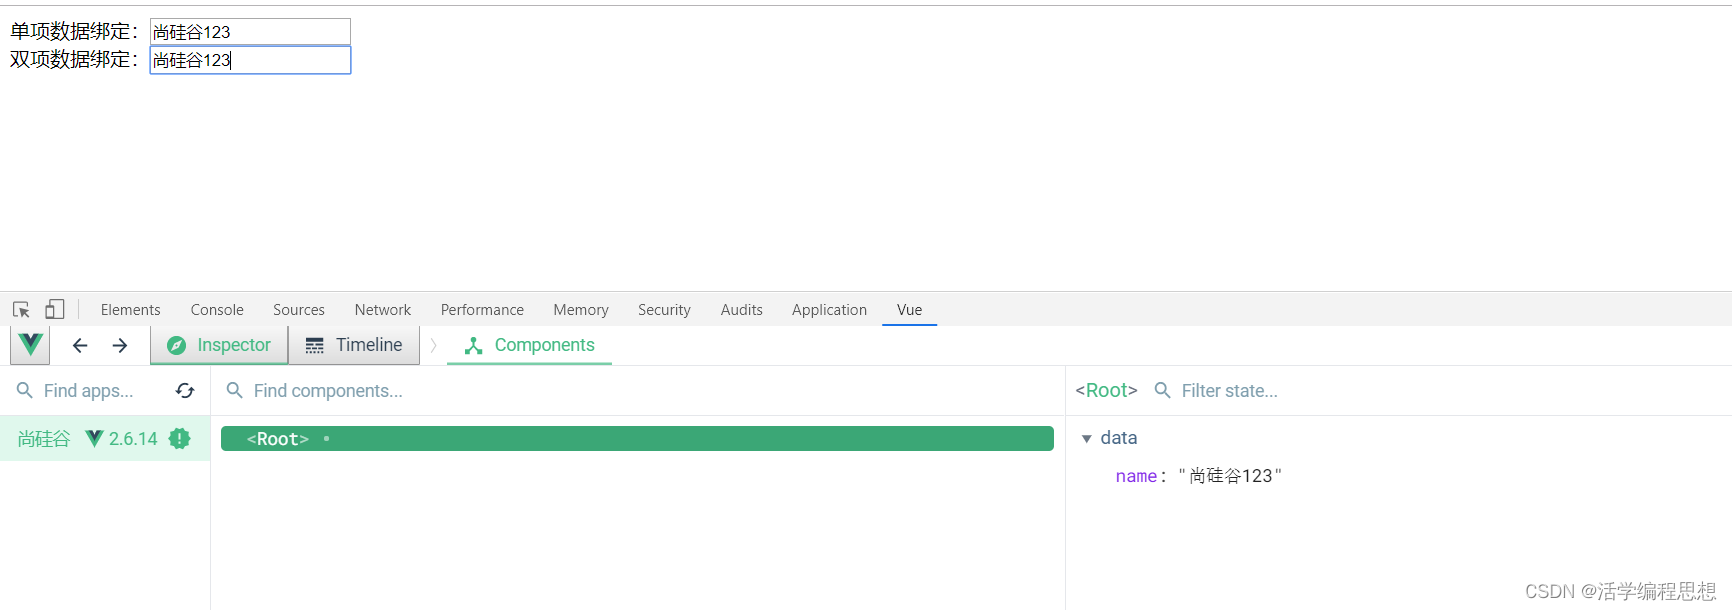Click the Vue version 2.6.14 label
Image resolution: width=1732 pixels, height=610 pixels.
click(x=133, y=439)
